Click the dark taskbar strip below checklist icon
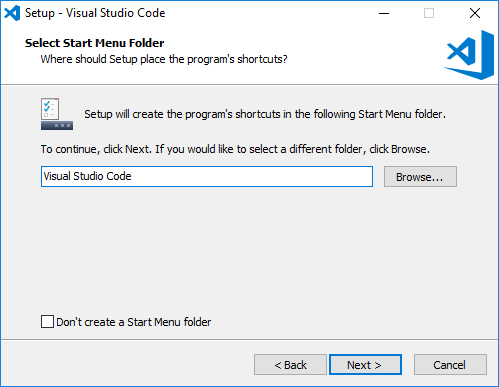Image resolution: width=499 pixels, height=387 pixels. point(57,126)
